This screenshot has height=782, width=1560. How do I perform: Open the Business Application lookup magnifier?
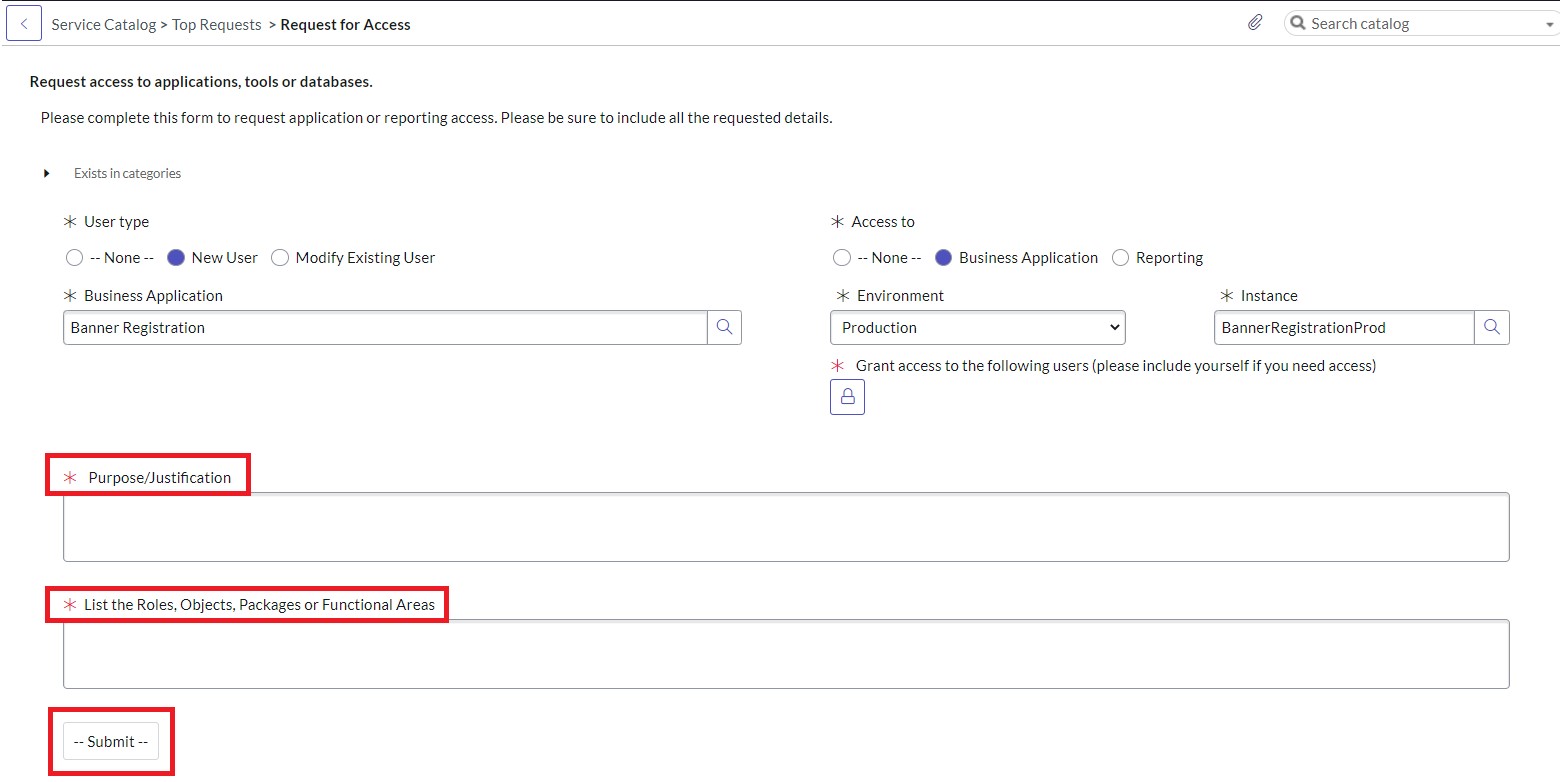tap(724, 327)
